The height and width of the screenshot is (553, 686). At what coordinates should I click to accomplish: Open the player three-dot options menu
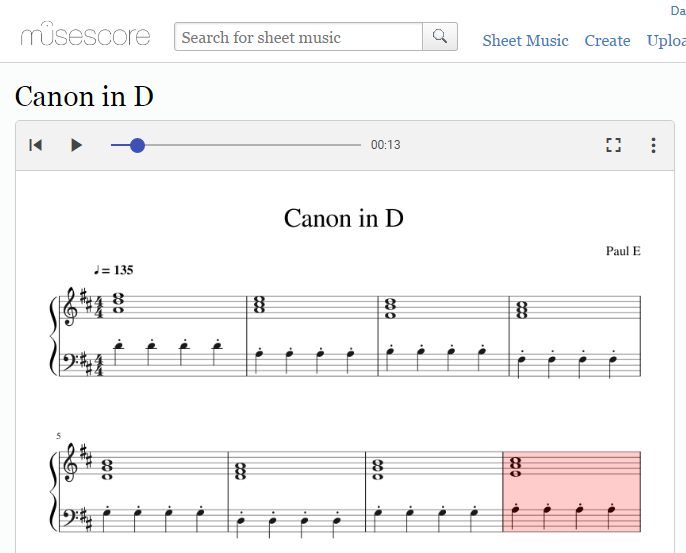[653, 145]
